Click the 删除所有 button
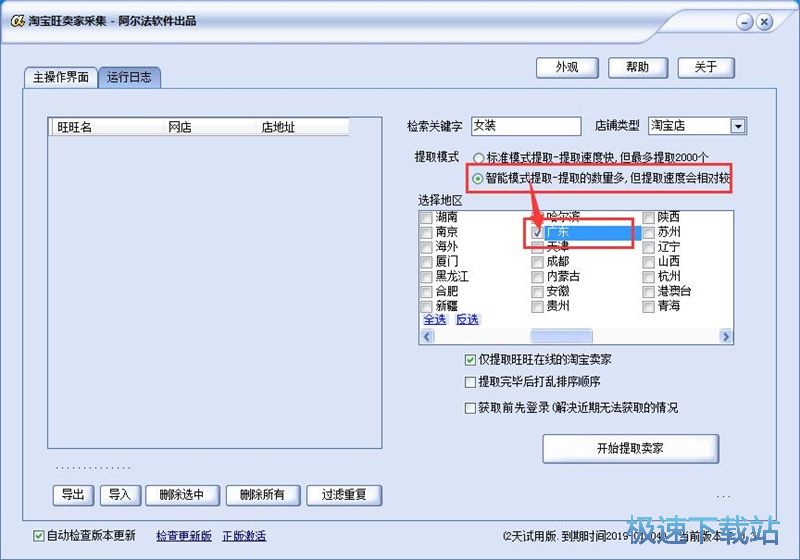 263,495
